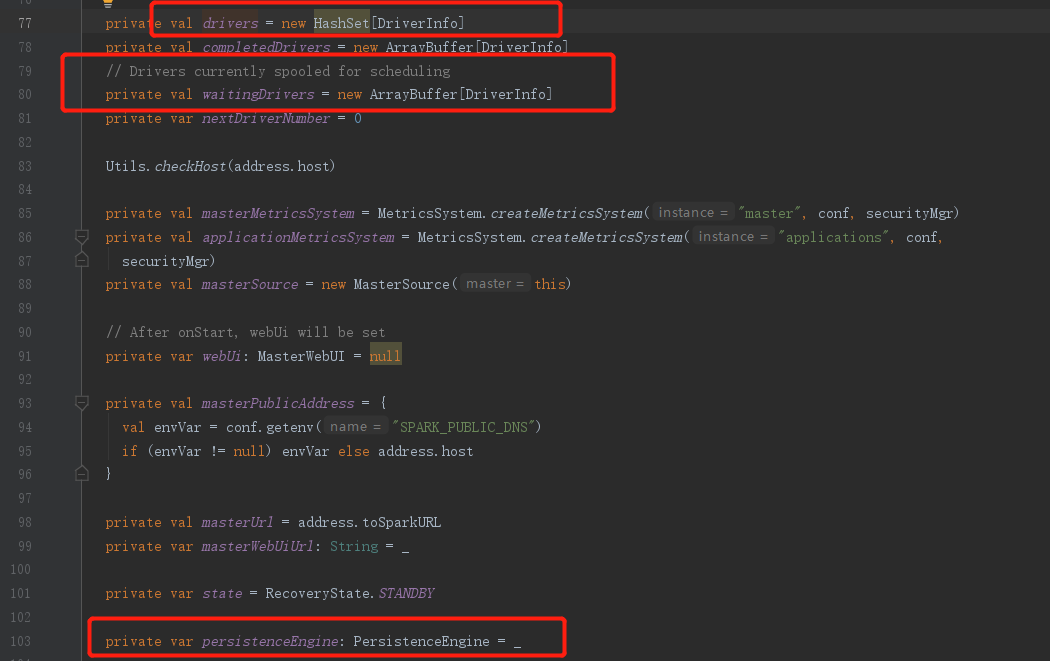
Task: Click 'createMetricsSystem' call on line 85
Action: point(567,213)
